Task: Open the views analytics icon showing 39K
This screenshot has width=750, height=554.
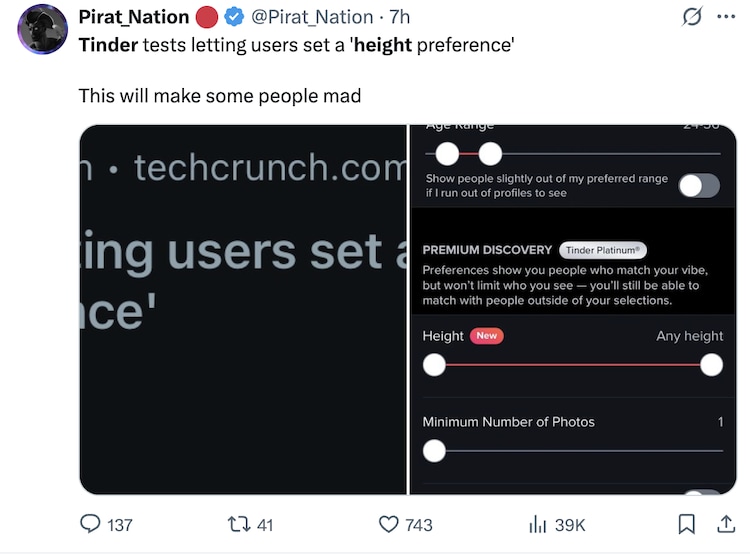Action: pos(538,524)
